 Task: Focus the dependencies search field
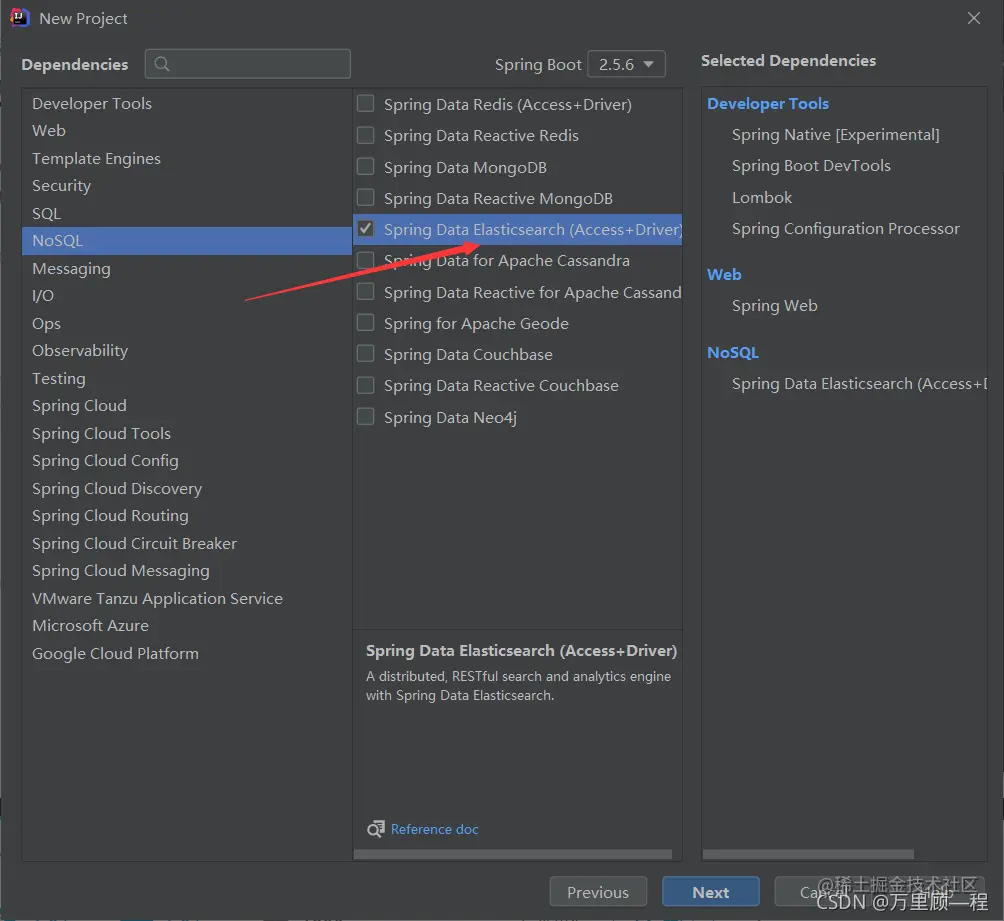click(x=248, y=64)
